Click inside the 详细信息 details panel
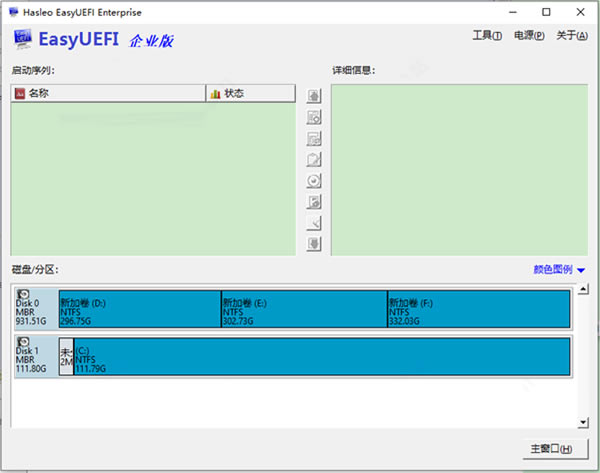Image resolution: width=600 pixels, height=473 pixels. [460, 170]
